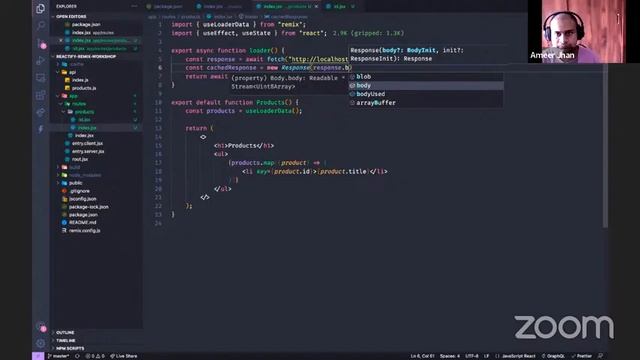Expand the Timeline panel
The width and height of the screenshot is (640, 360).
[66, 340]
